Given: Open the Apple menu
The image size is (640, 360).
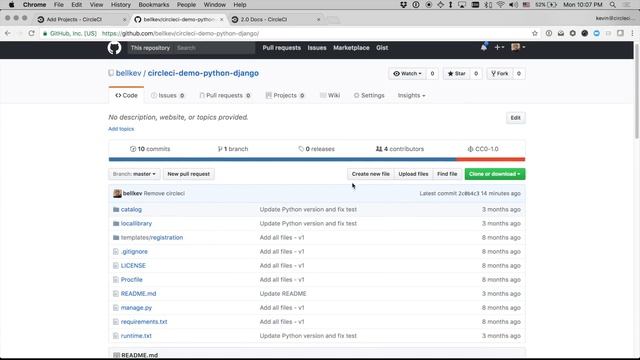Looking at the screenshot, I should click(11, 5).
